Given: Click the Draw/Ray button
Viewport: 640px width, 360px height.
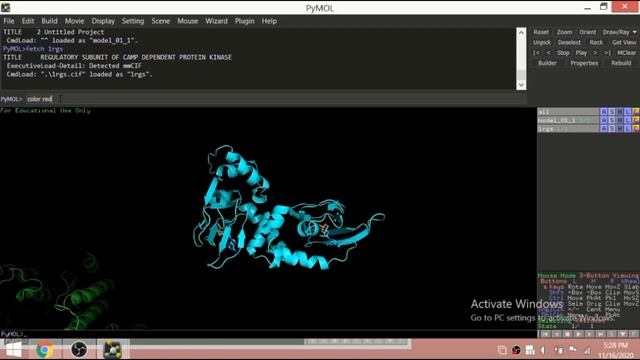Looking at the screenshot, I should (x=616, y=32).
